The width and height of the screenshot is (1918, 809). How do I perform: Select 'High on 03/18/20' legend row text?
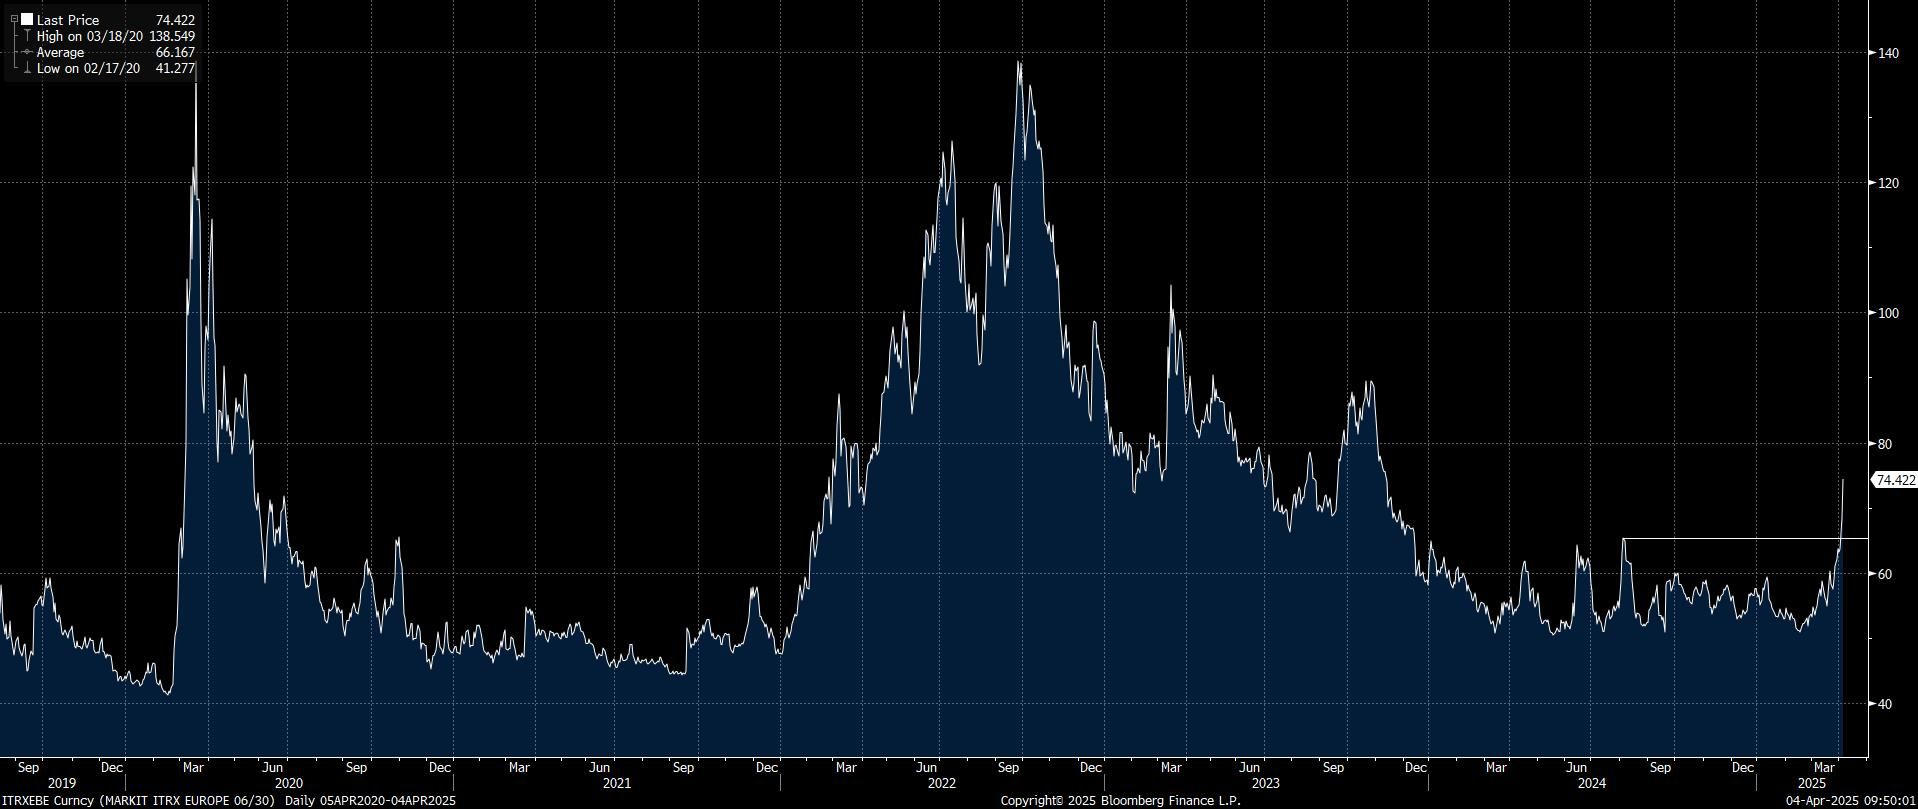pyautogui.click(x=90, y=36)
